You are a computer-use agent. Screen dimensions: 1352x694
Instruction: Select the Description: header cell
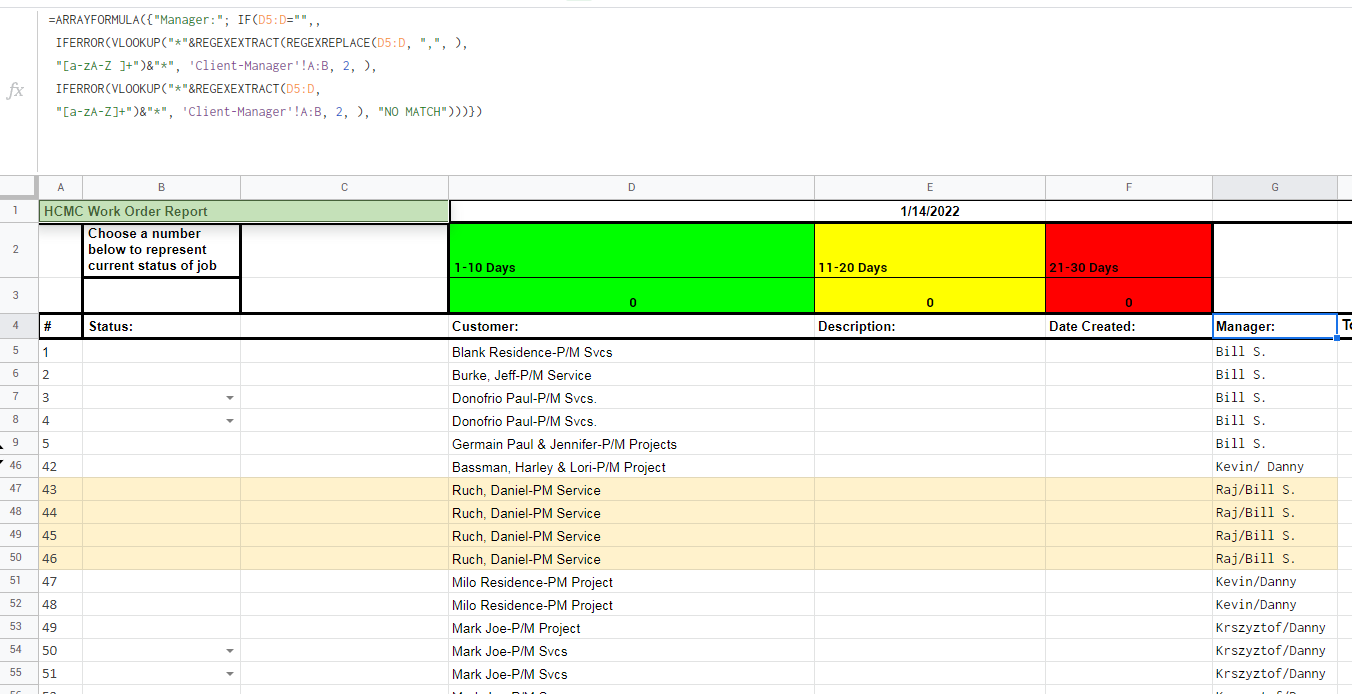(x=930, y=326)
